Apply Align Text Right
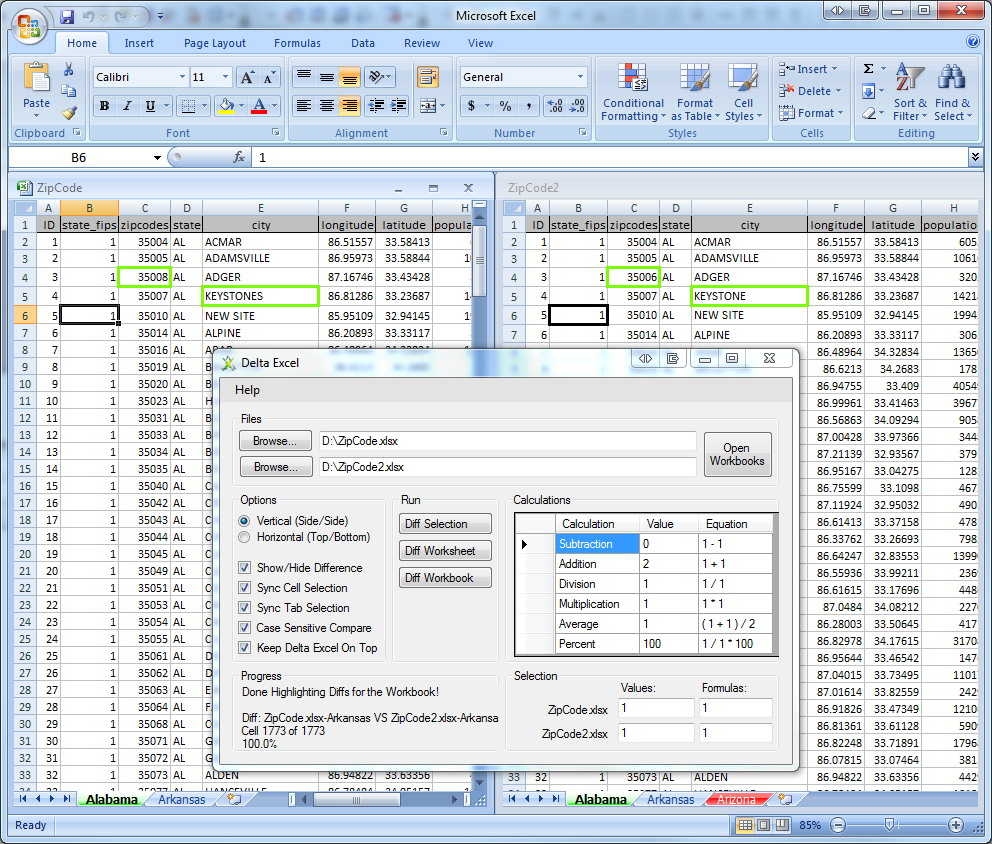Viewport: 992px width, 844px height. tap(349, 106)
